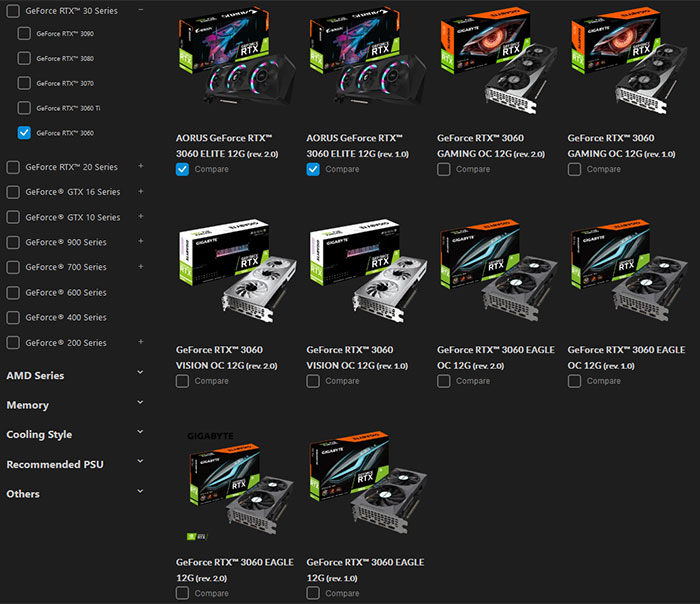Expand the Recommended PSU filter section
The width and height of the screenshot is (700, 604).
[x=140, y=461]
